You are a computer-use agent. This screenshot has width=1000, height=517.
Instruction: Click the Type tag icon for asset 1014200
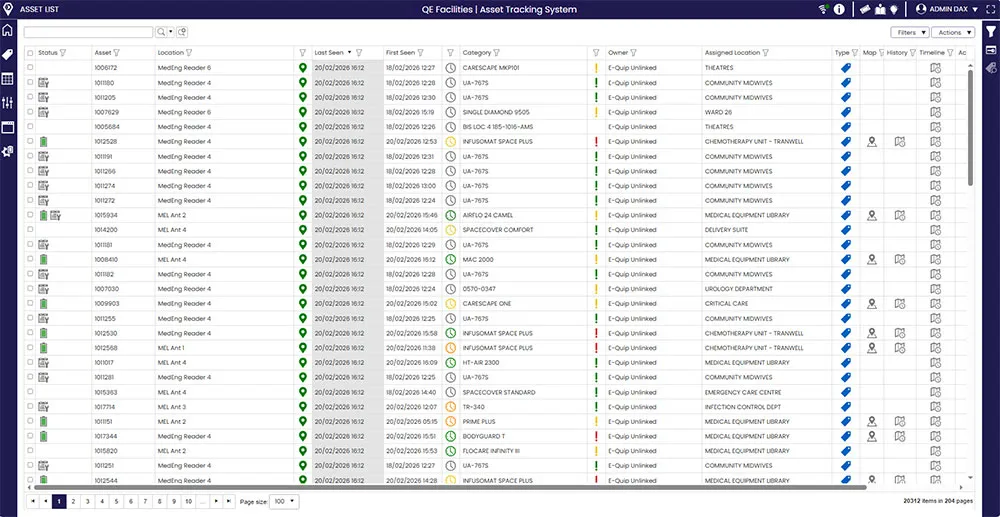tap(846, 230)
